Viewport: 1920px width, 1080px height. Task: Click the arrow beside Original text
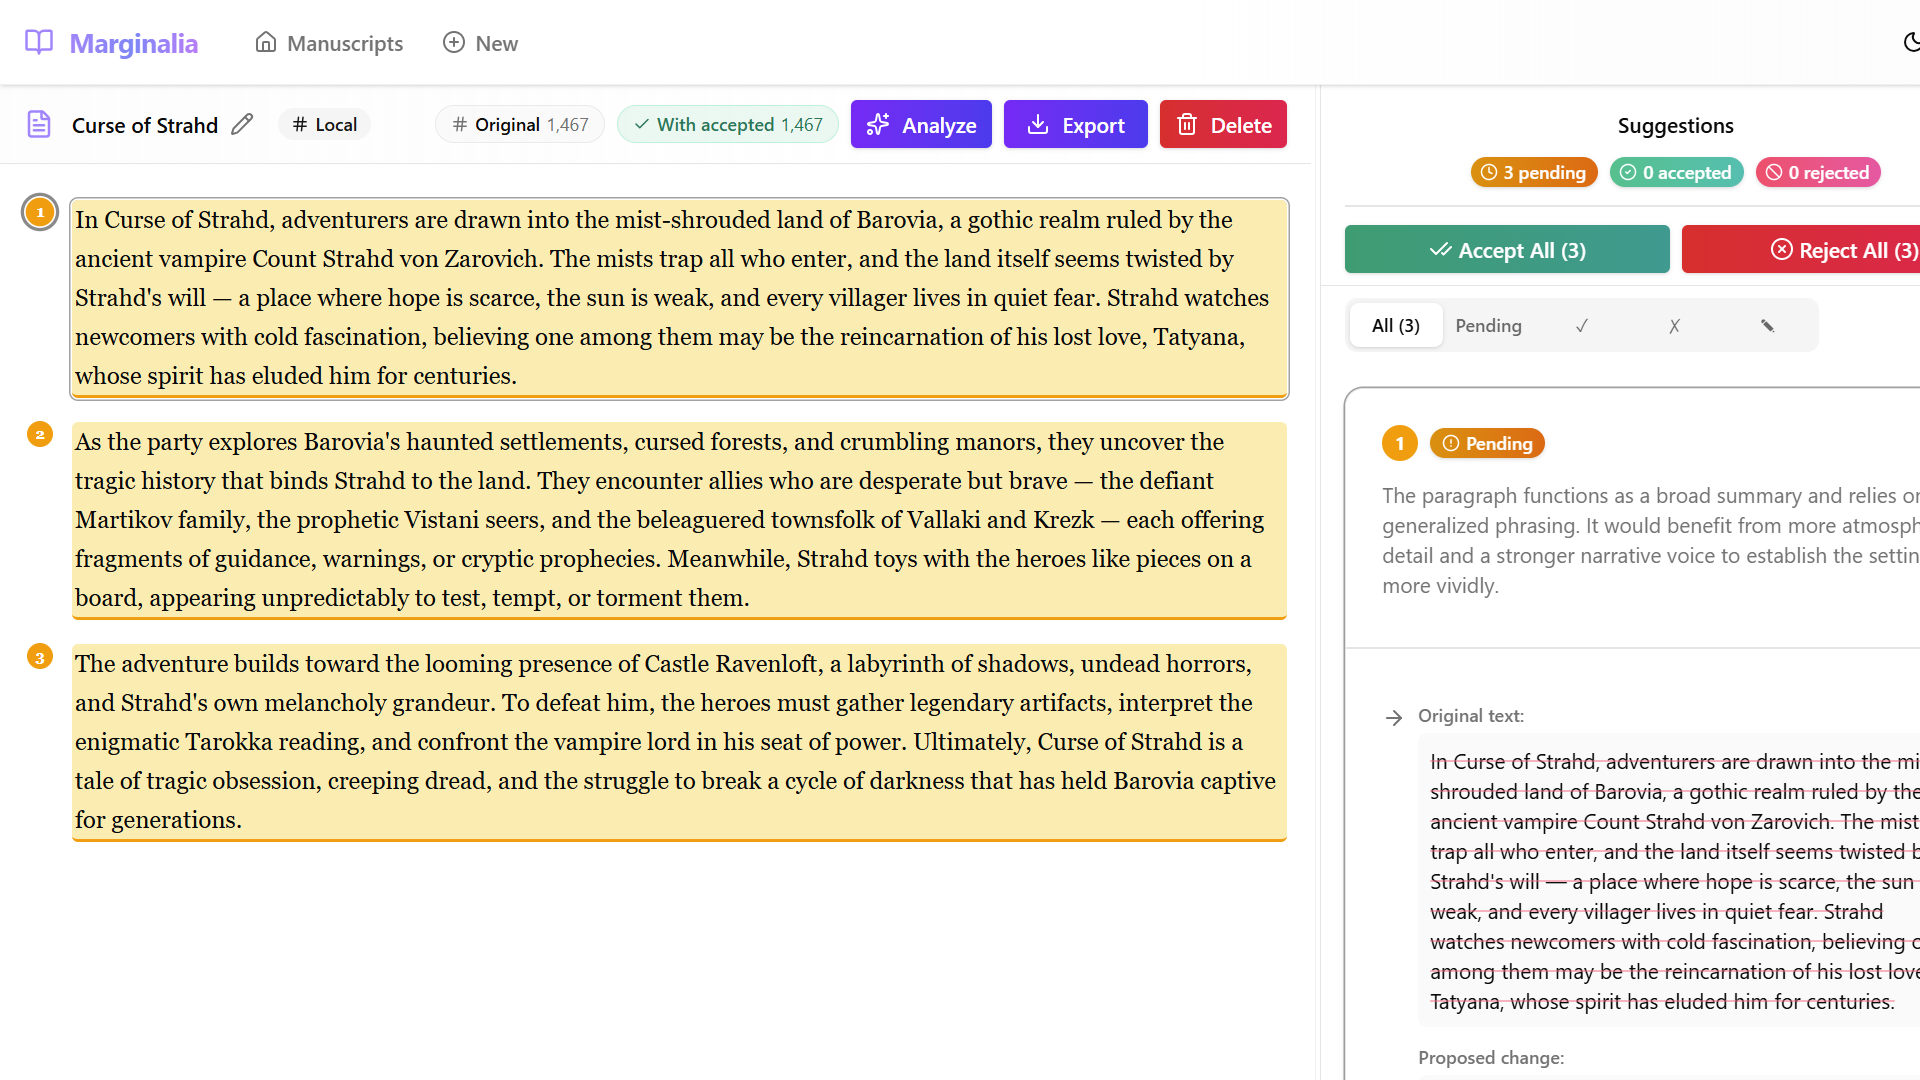(1394, 717)
